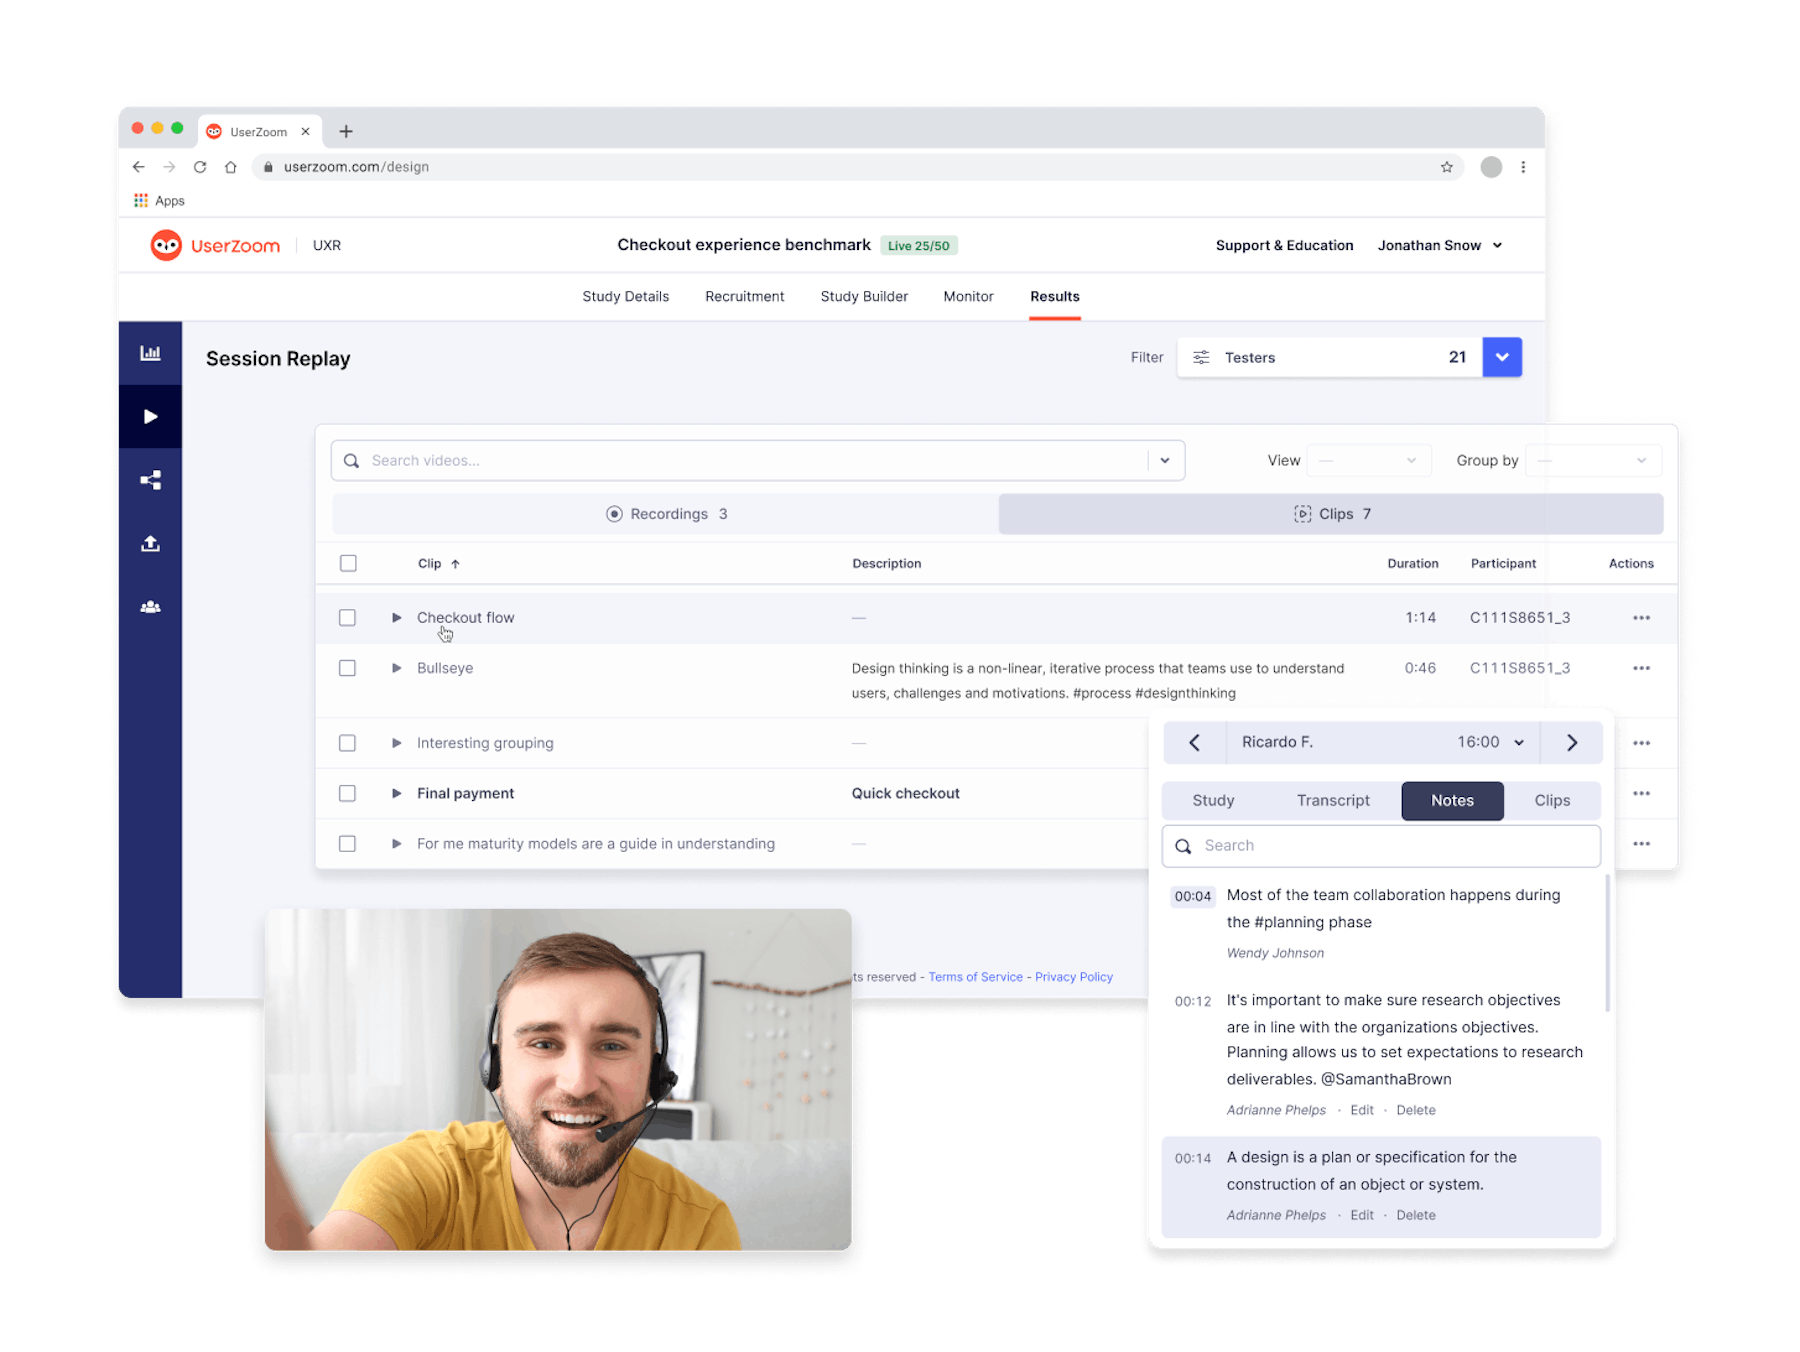Open the Testers filter blue dropdown
Screen dimensions: 1800x1352
tap(1502, 357)
